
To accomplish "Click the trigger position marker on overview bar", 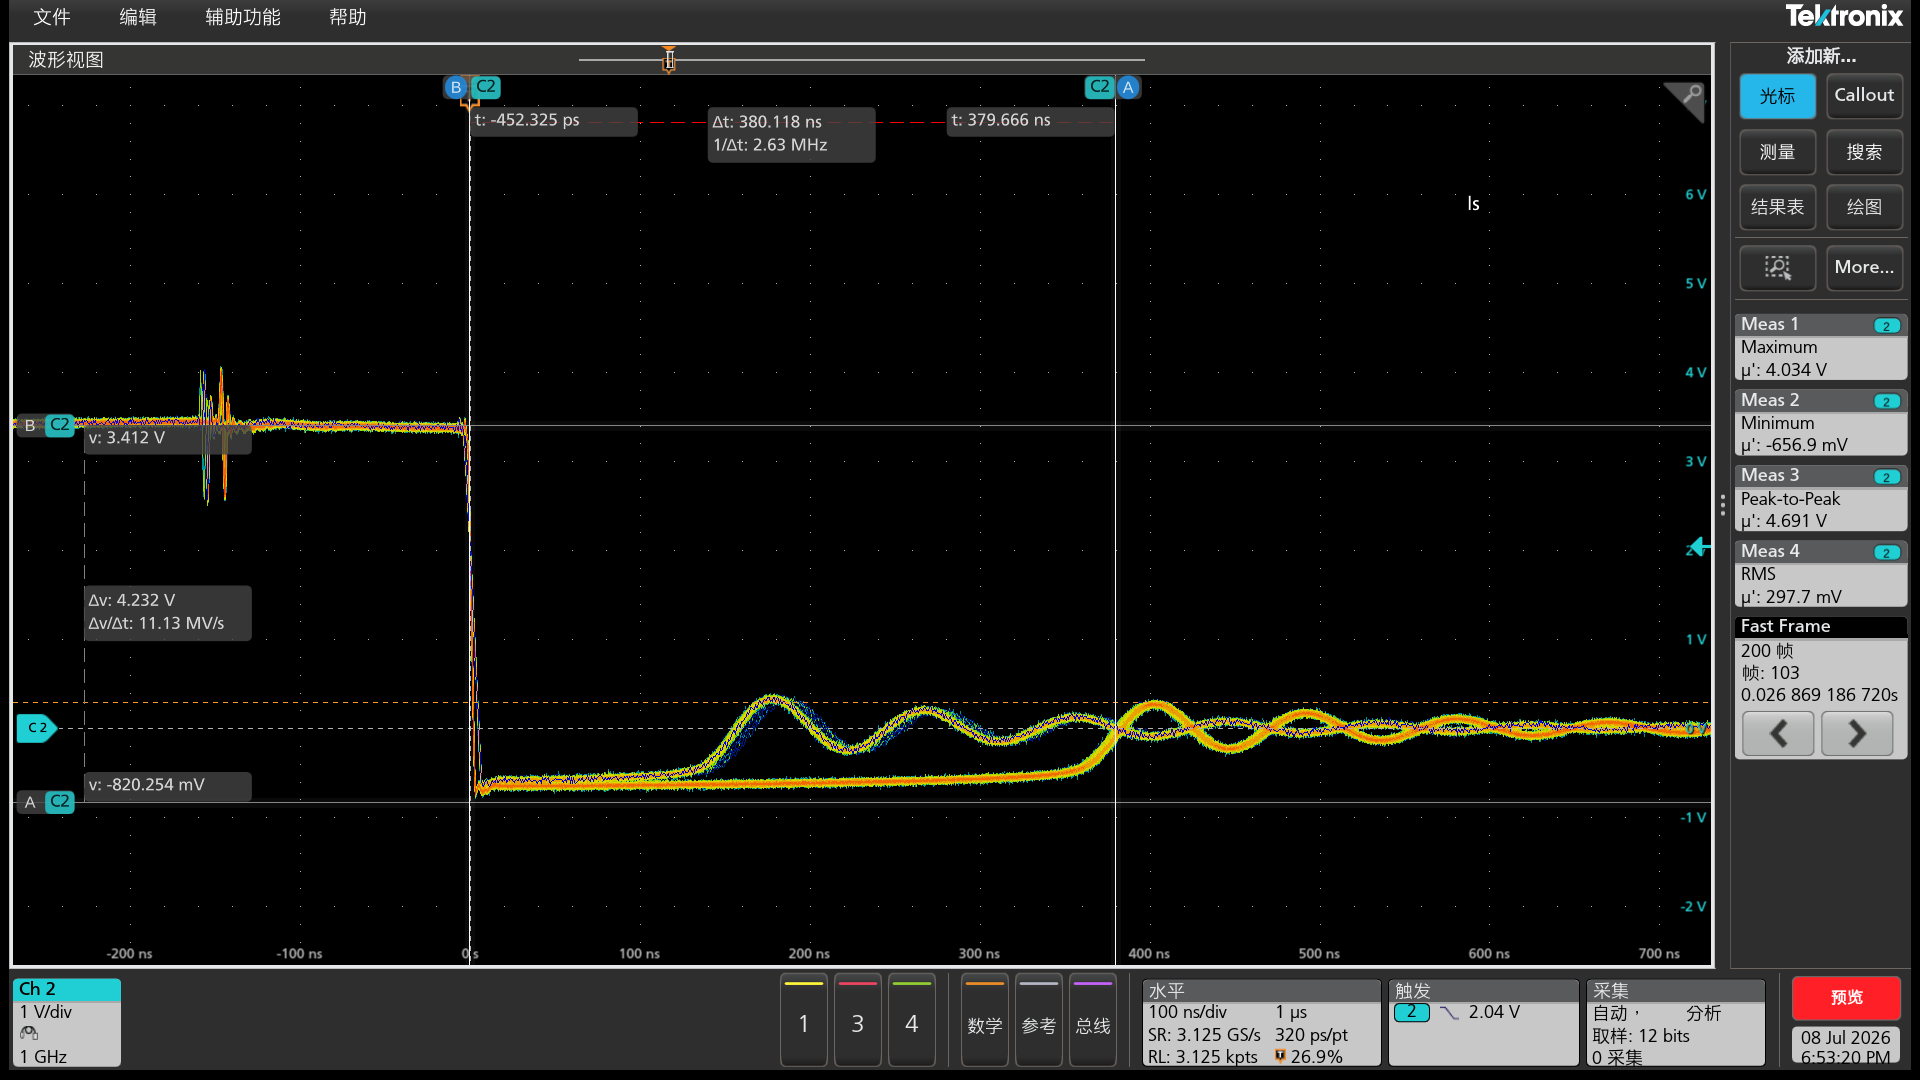I will pyautogui.click(x=669, y=60).
